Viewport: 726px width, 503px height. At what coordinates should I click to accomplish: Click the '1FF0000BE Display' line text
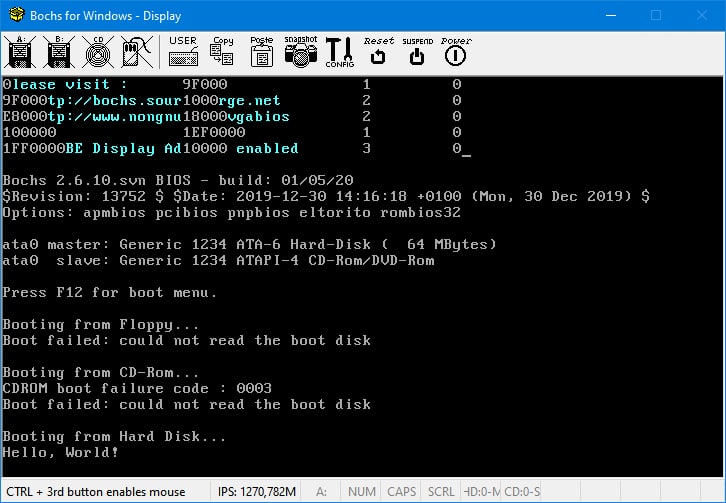pyautogui.click(x=150, y=148)
